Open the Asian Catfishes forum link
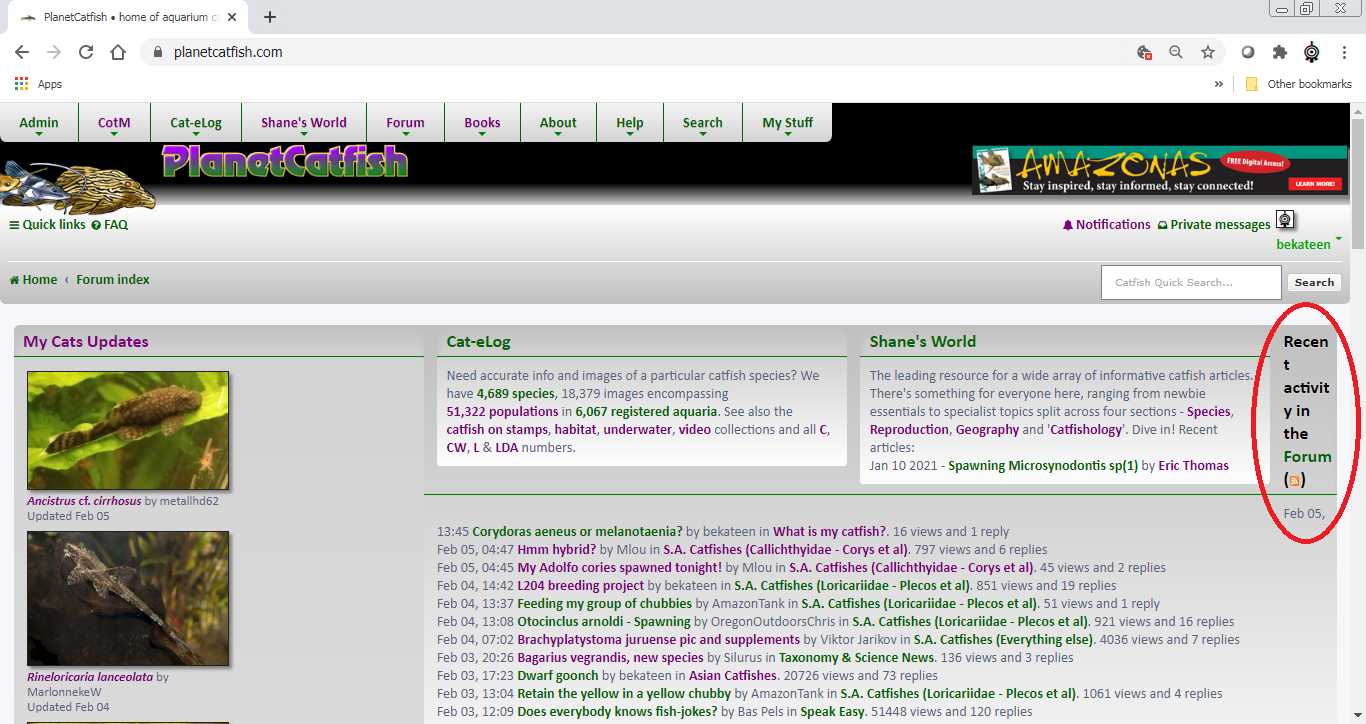1366x724 pixels. (733, 676)
